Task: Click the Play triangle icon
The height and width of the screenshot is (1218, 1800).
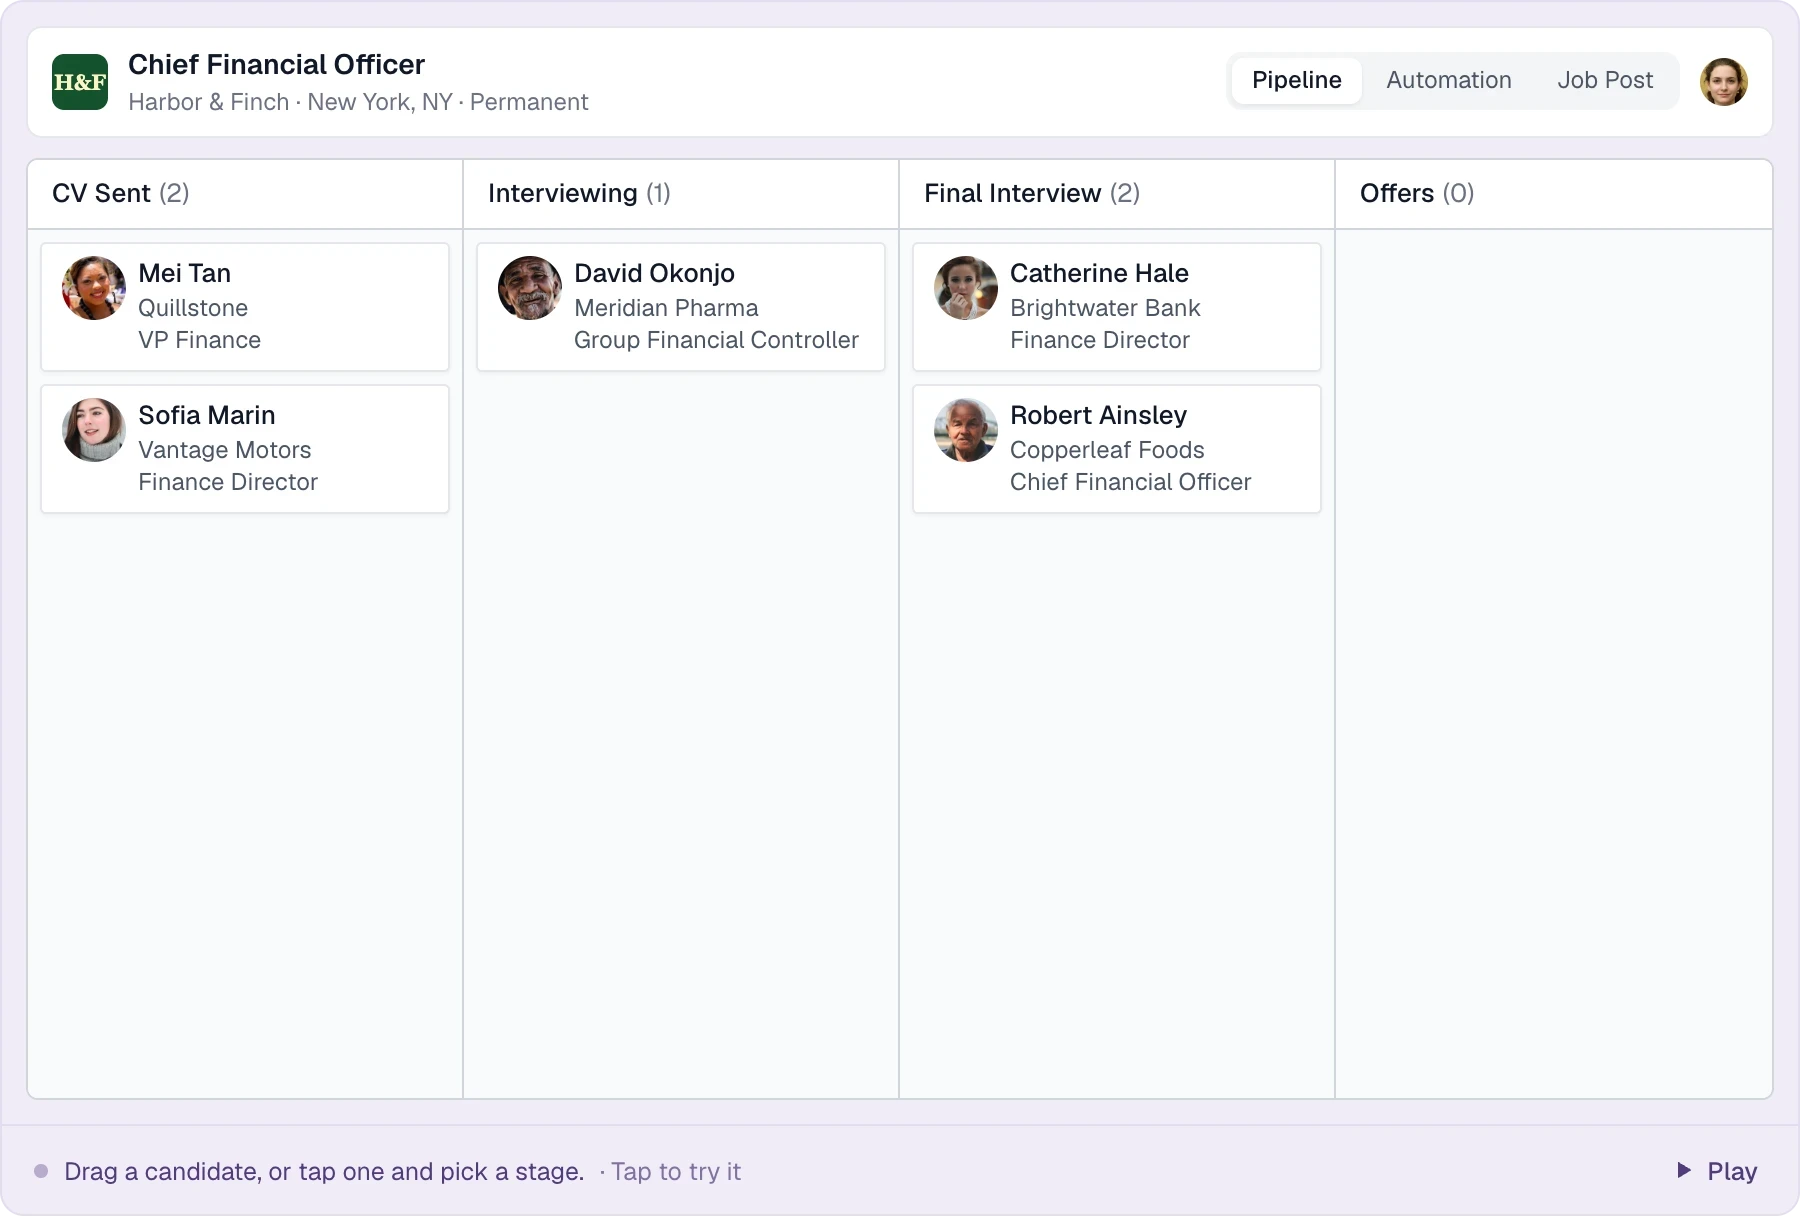Action: pos(1684,1170)
